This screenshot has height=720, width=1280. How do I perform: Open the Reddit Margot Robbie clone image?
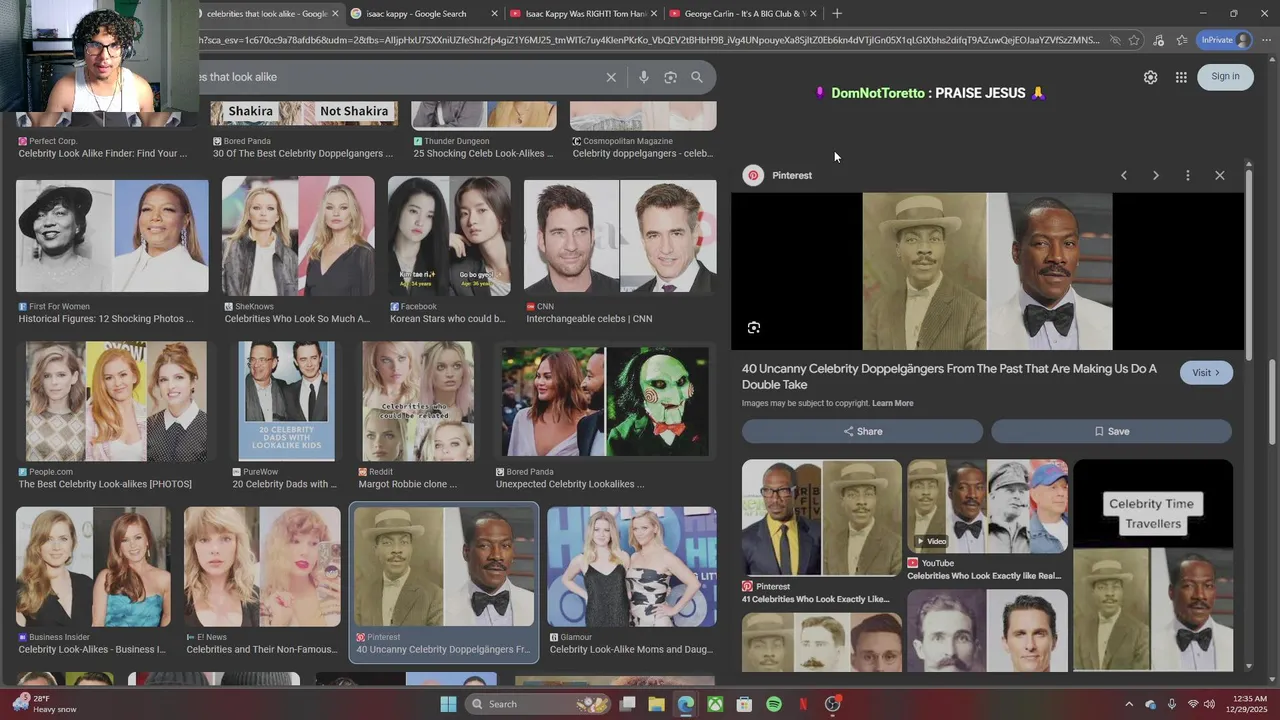(x=418, y=401)
